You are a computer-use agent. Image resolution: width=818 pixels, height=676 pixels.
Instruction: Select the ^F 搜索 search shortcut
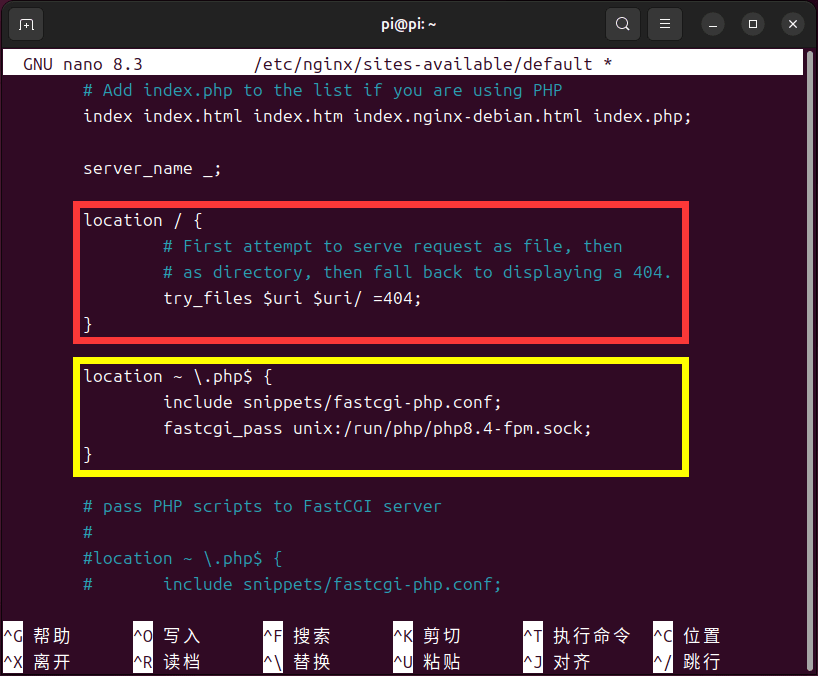point(297,636)
